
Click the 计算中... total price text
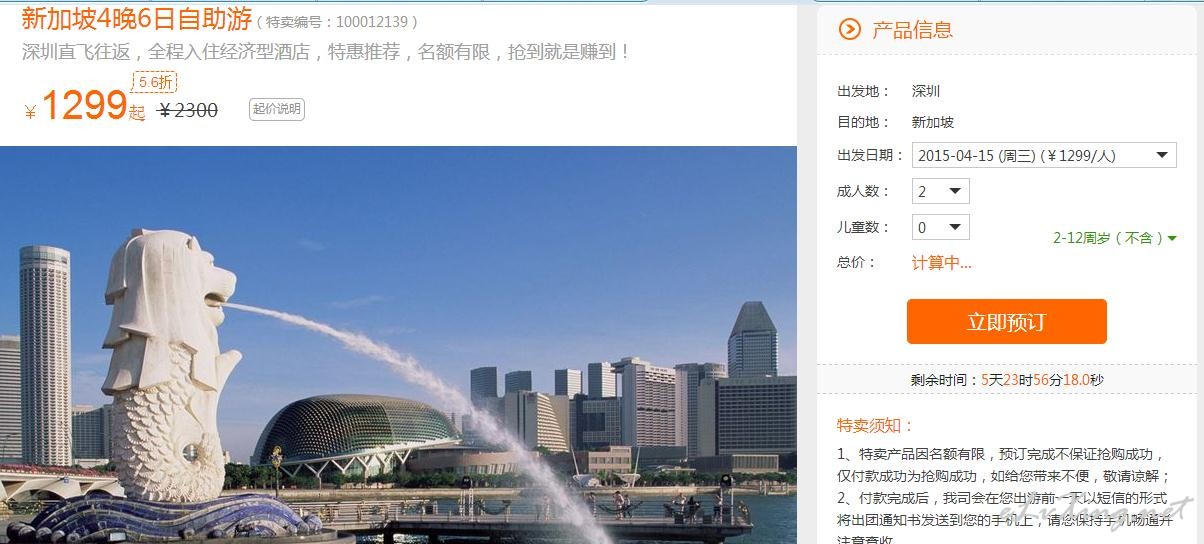pos(941,263)
